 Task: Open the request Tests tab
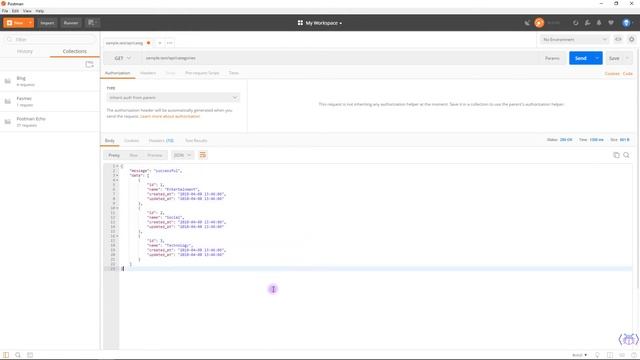[x=233, y=73]
